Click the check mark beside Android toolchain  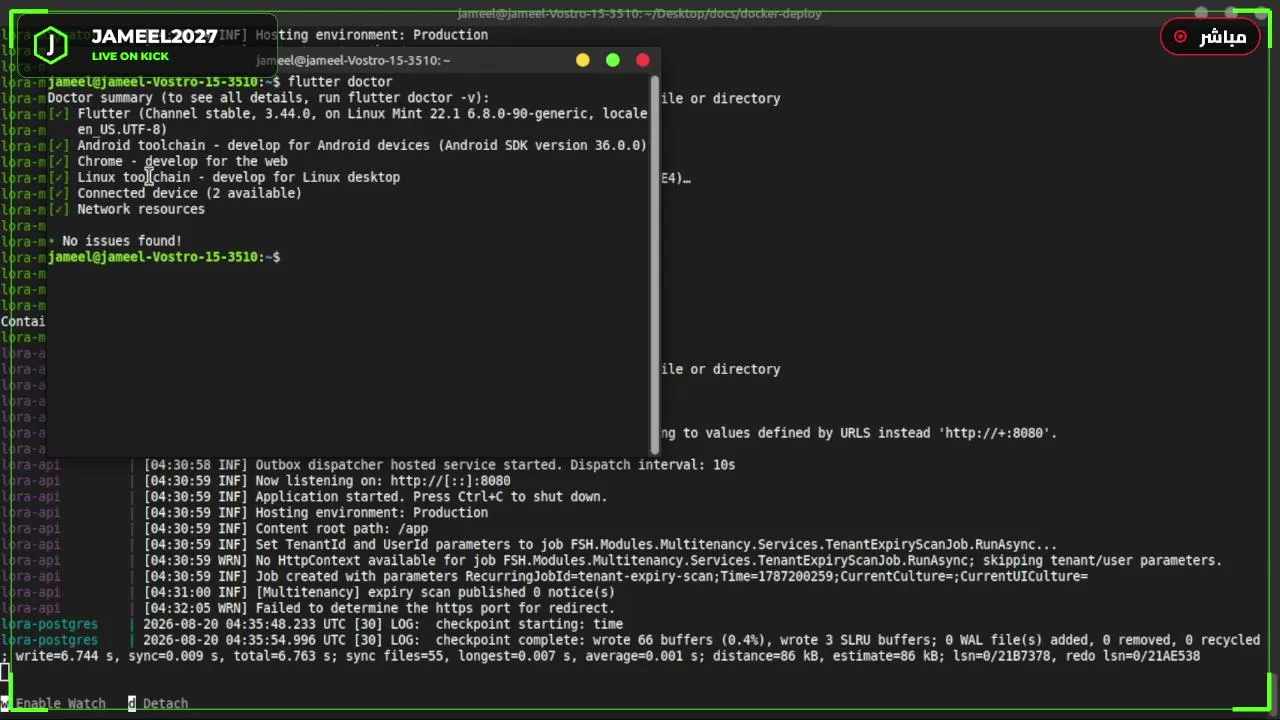click(x=59, y=145)
